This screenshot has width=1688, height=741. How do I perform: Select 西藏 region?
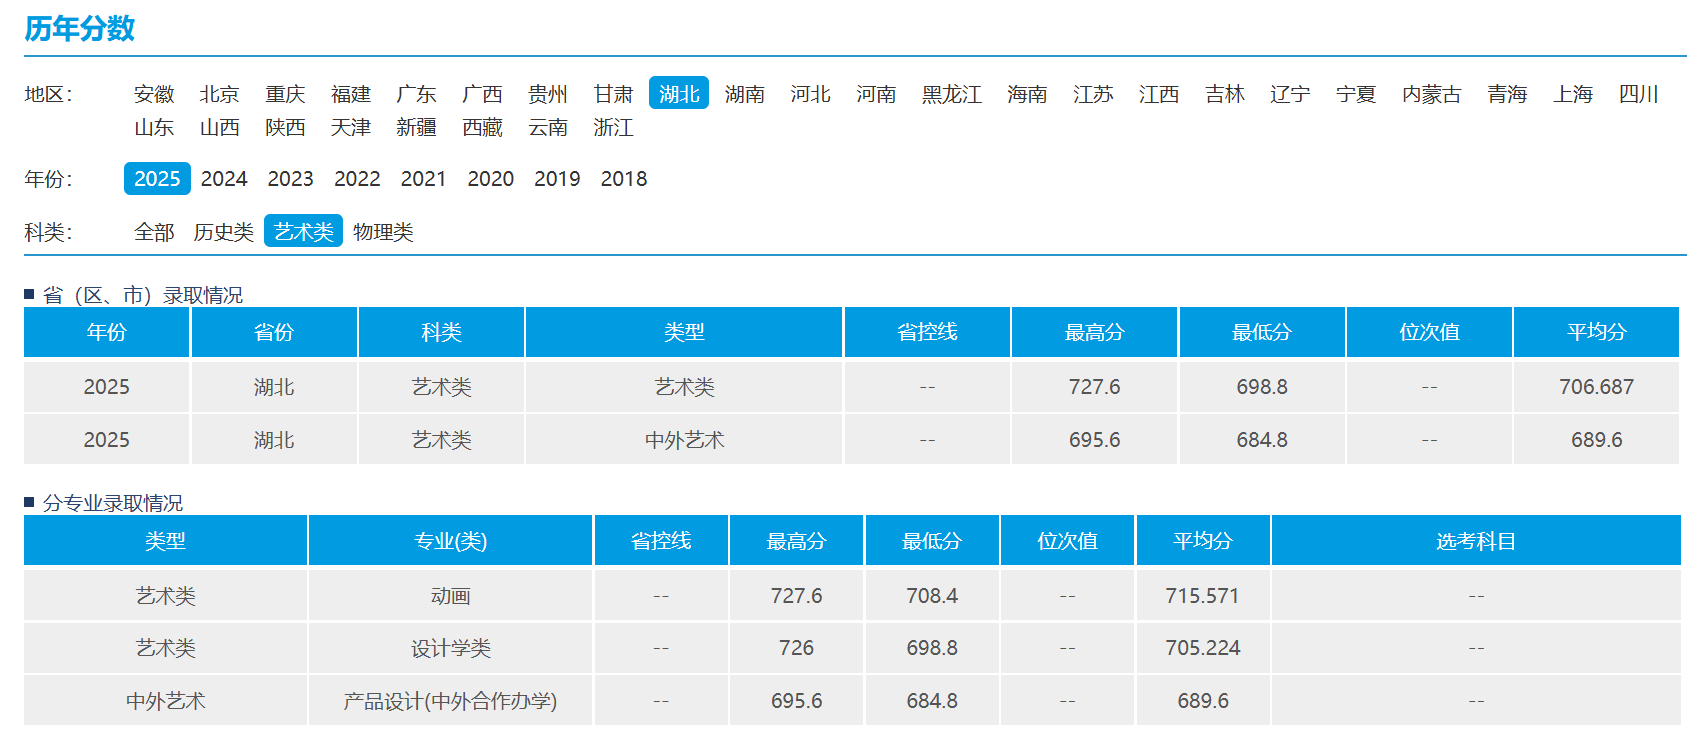coord(482,128)
